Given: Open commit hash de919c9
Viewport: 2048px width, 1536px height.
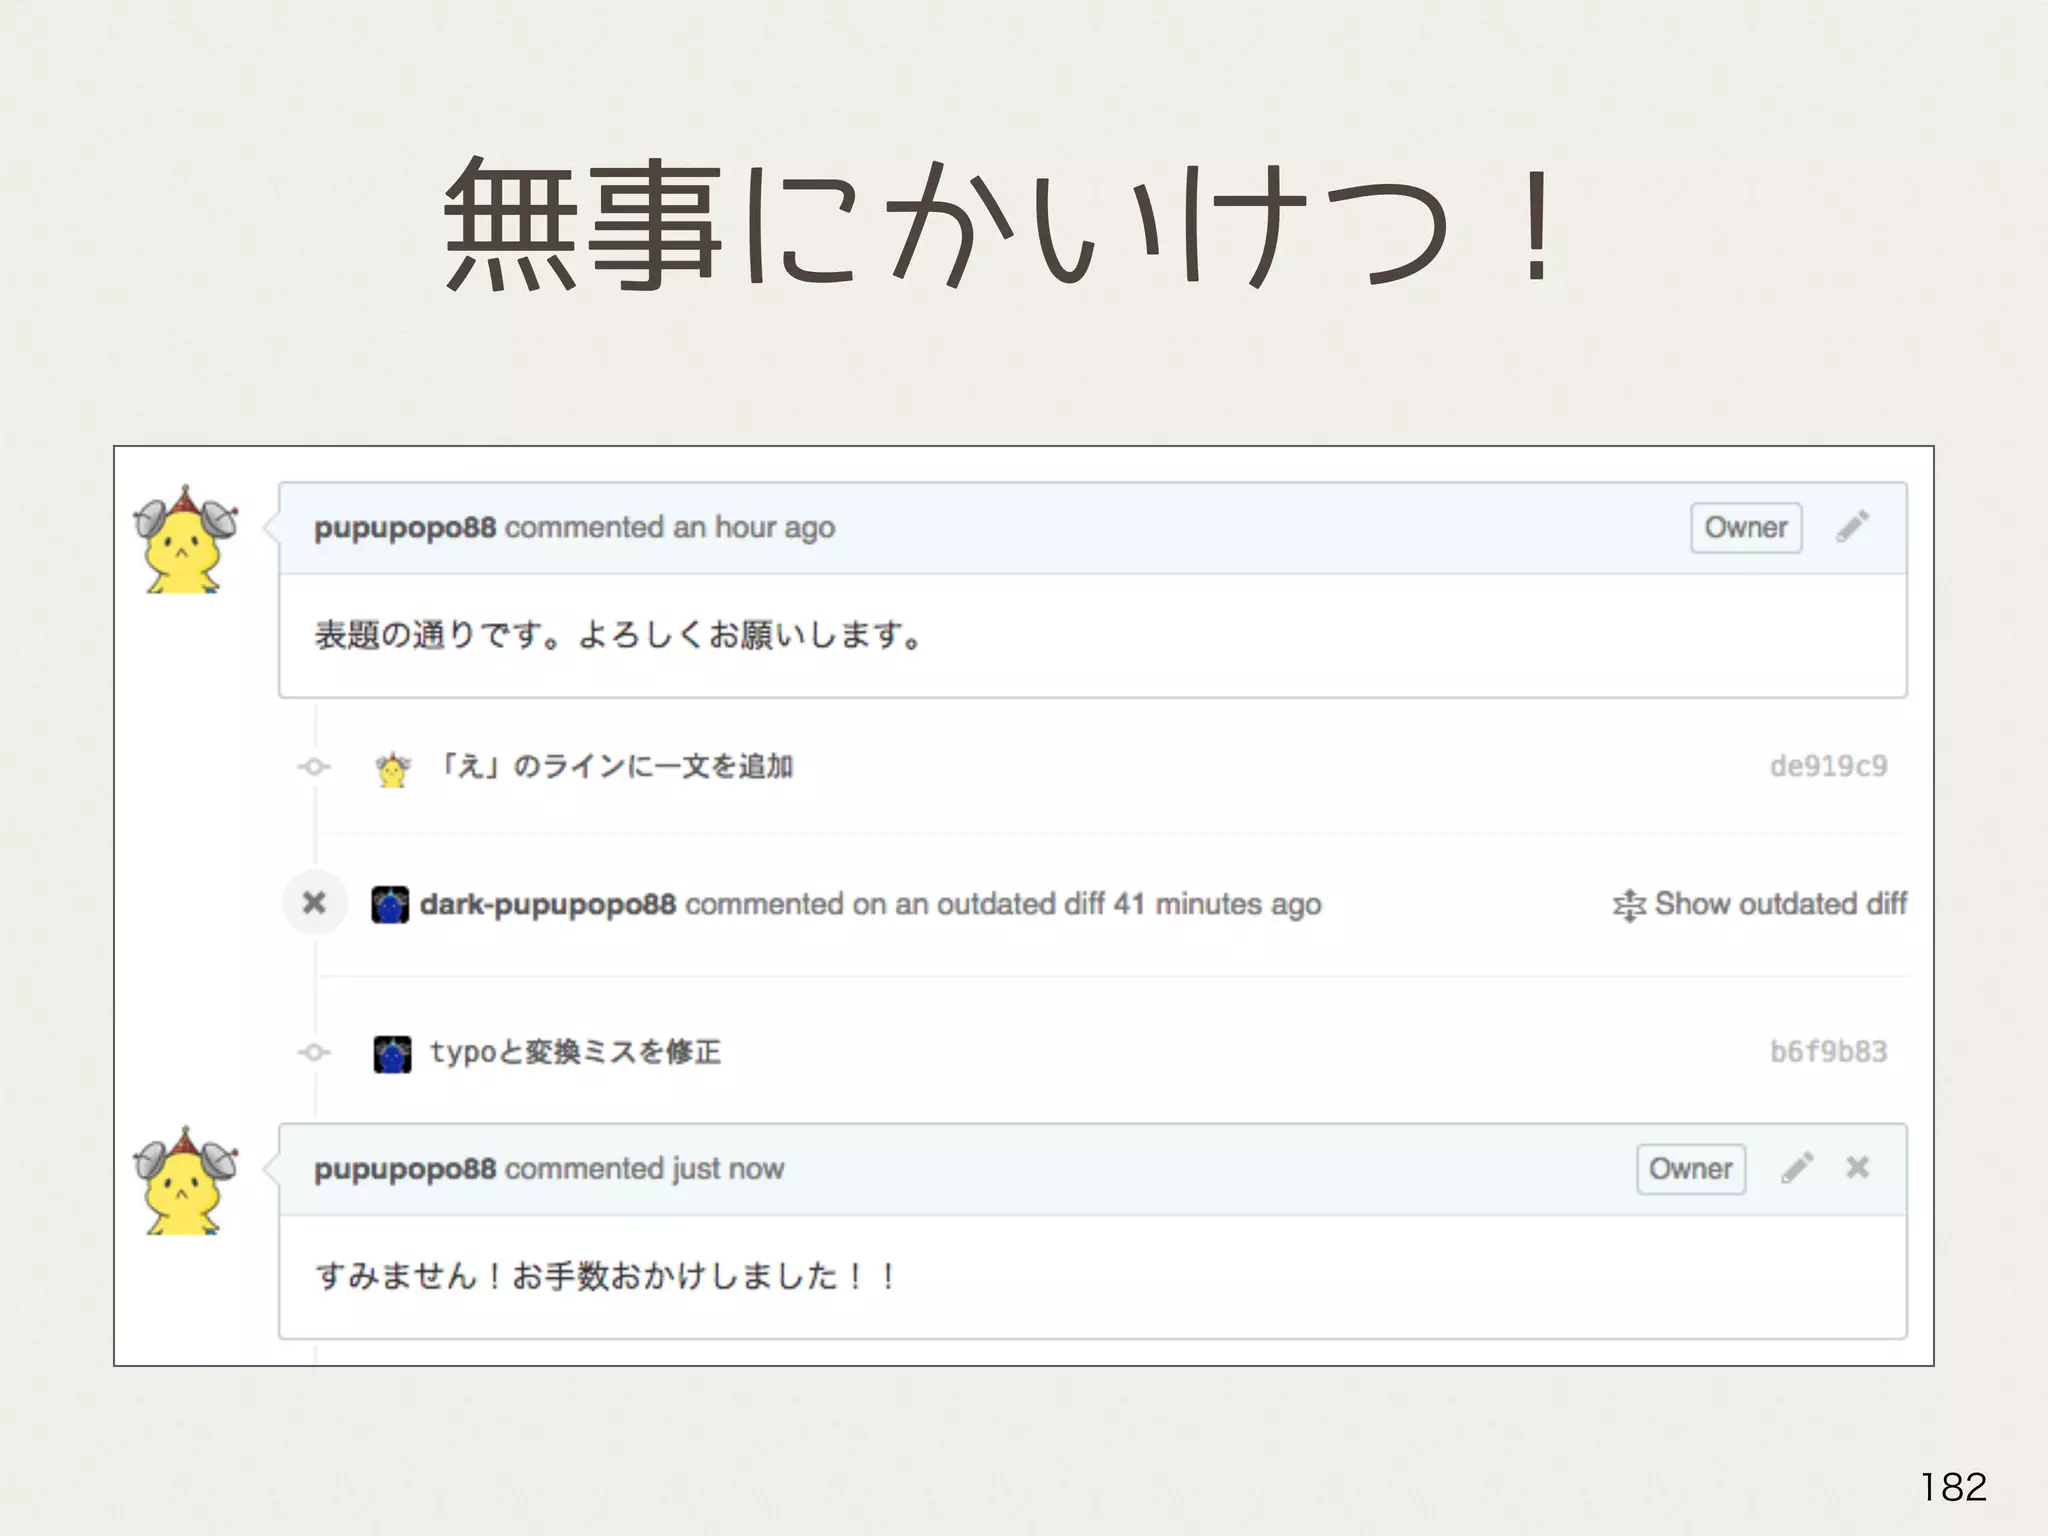Looking at the screenshot, I should [1828, 767].
